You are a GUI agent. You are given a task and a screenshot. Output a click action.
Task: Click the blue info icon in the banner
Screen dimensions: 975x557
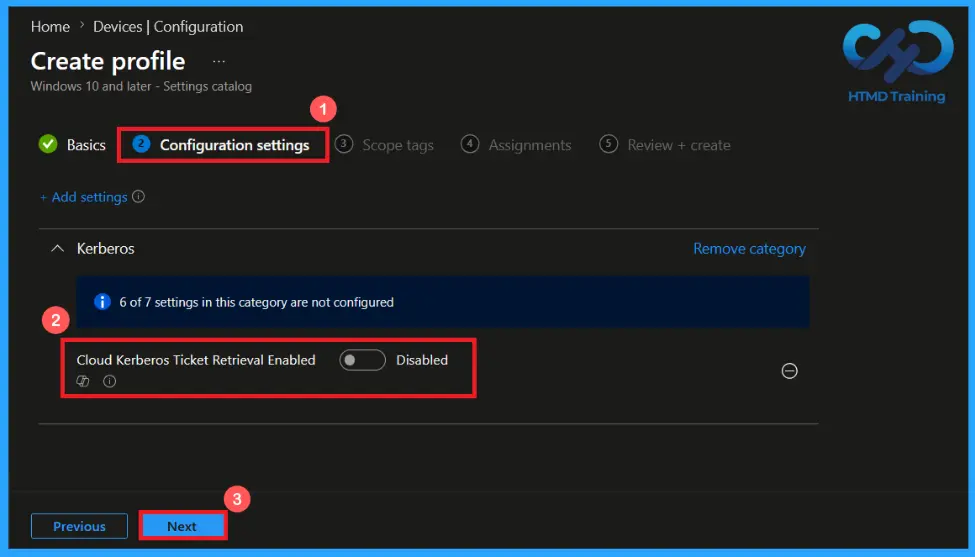102,302
